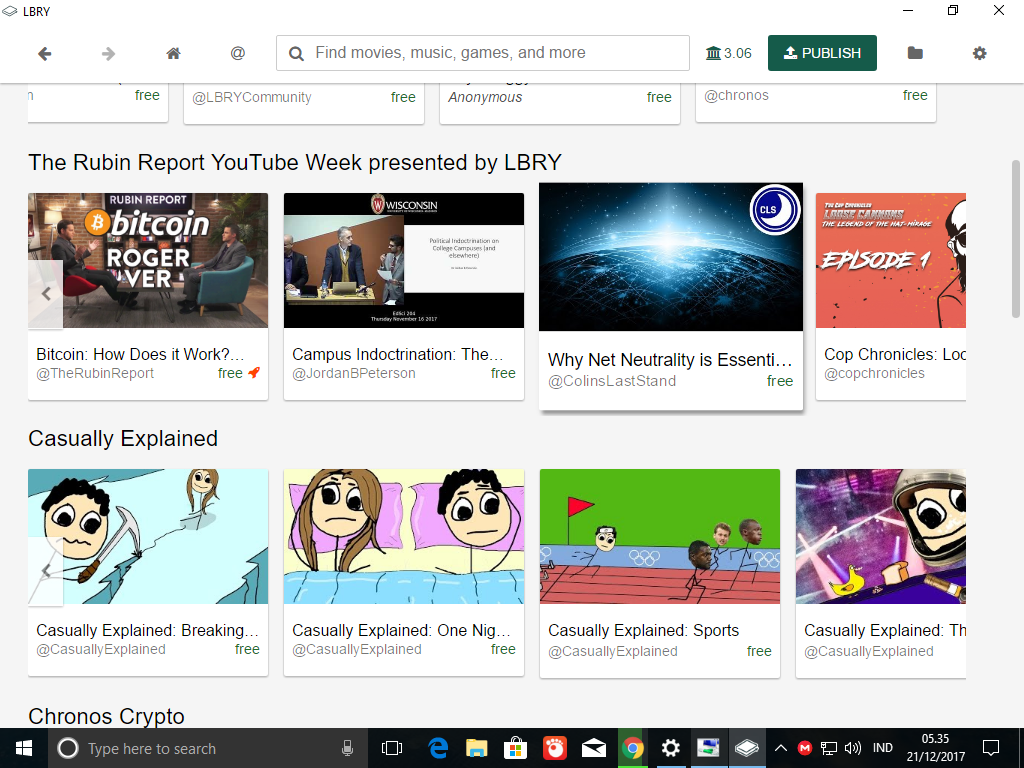This screenshot has width=1024, height=768.
Task: Open the Wisconsin campus lecture thumbnail
Action: pyautogui.click(x=404, y=261)
